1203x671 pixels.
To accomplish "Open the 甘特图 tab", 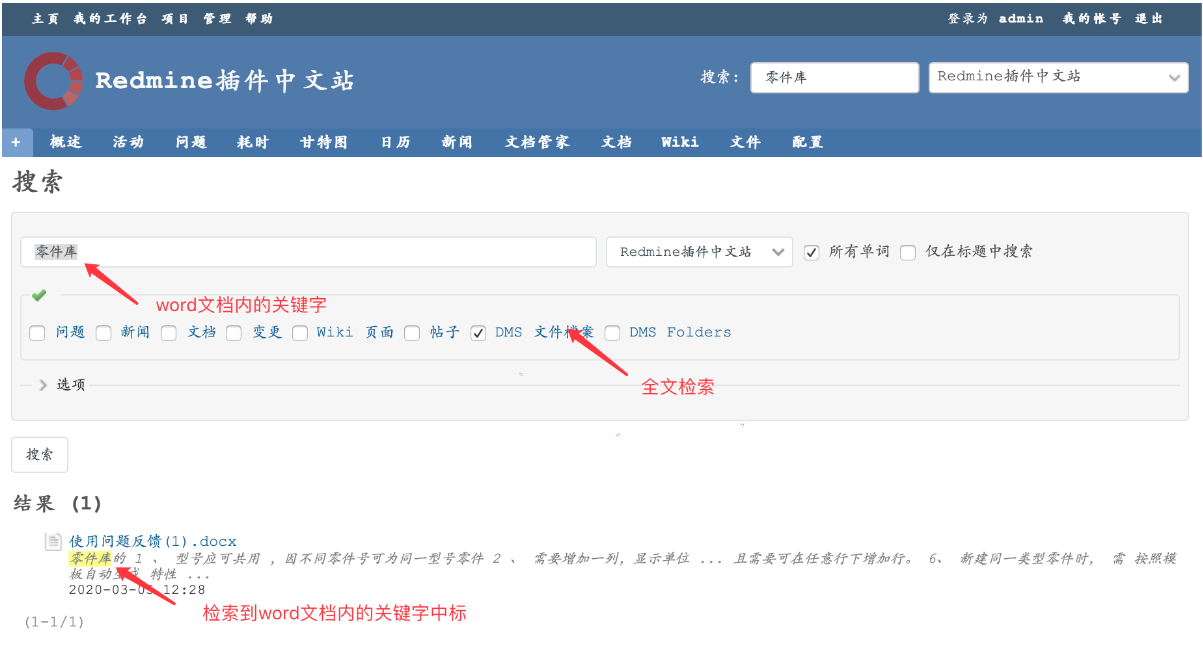I will (324, 142).
